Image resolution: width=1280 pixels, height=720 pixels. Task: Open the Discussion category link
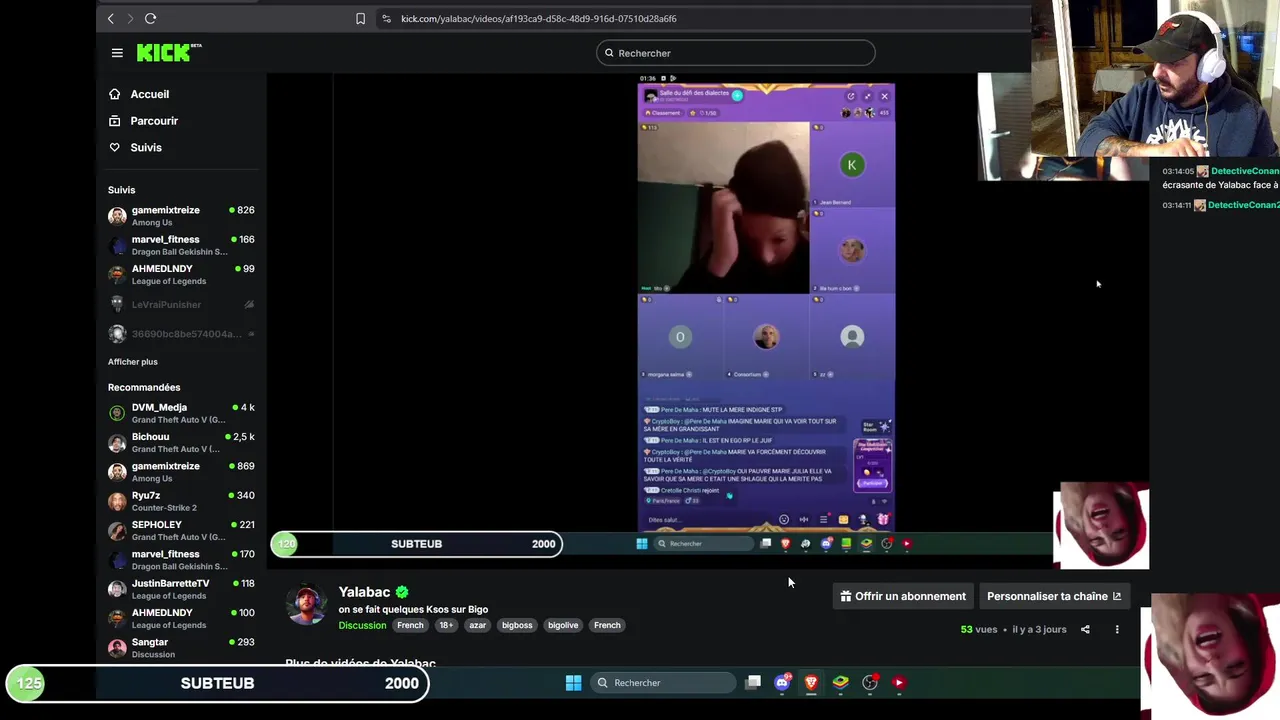(x=362, y=625)
